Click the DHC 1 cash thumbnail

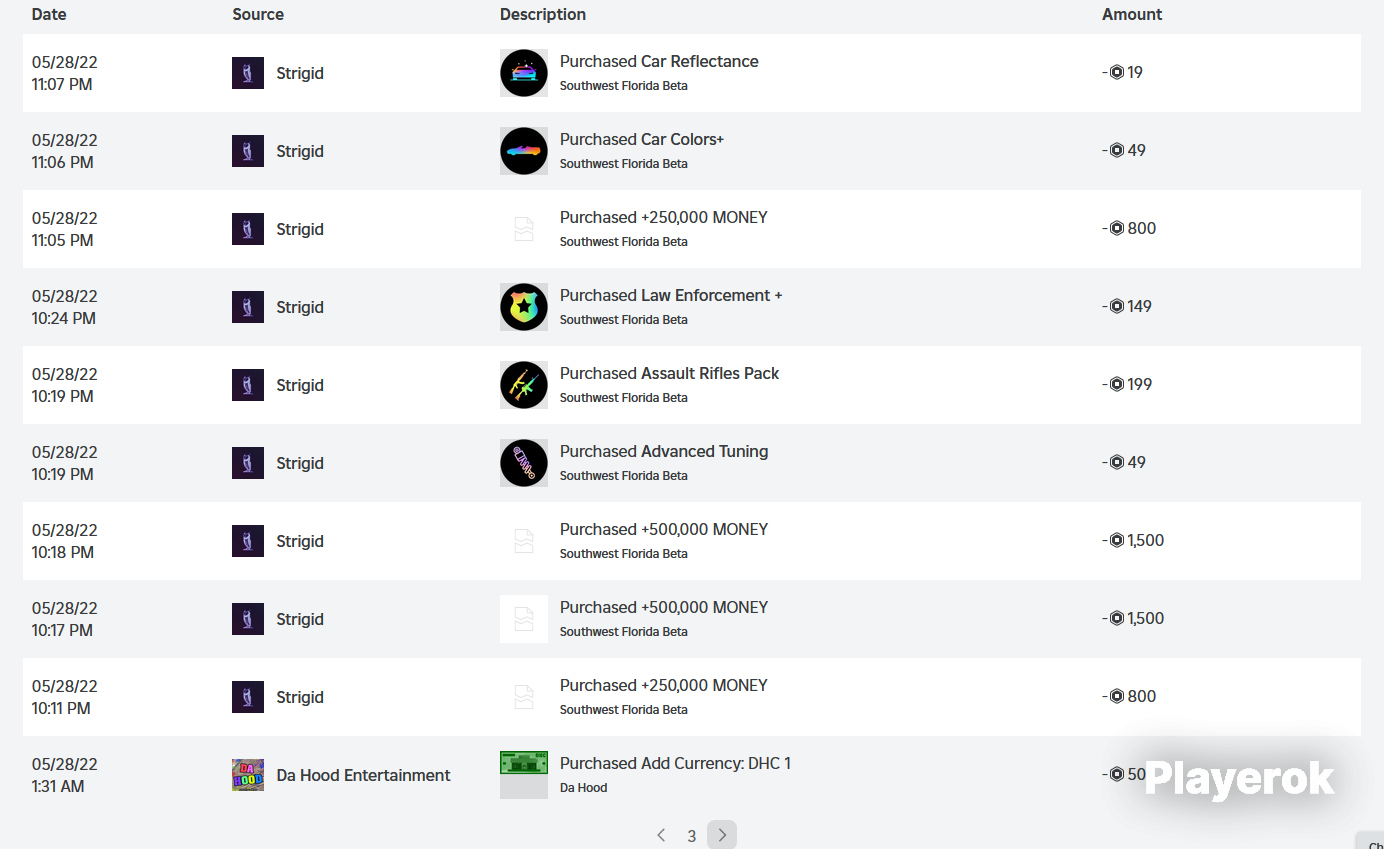click(524, 775)
